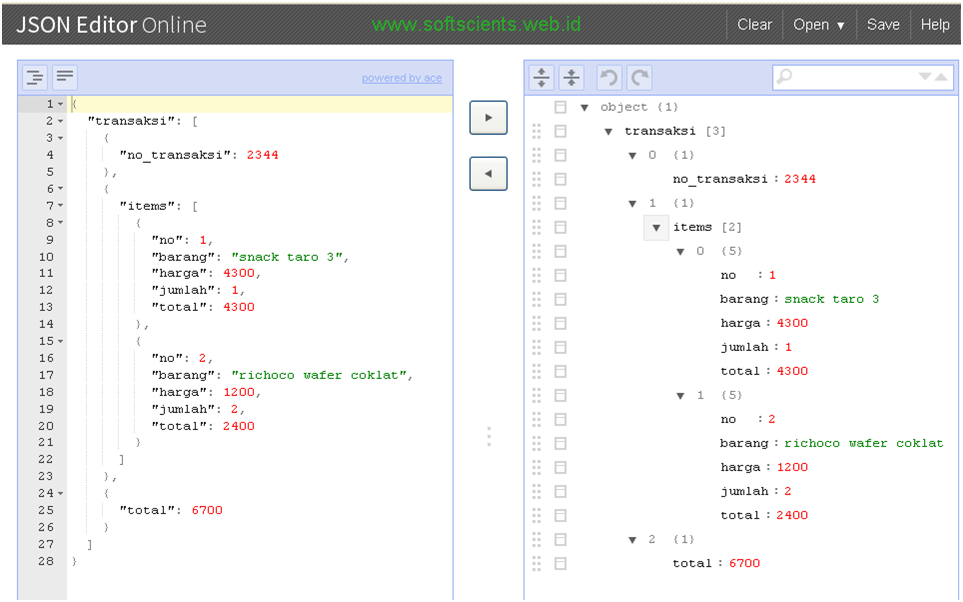Viewport: 963px width, 602px height.
Task: Click line number 28 in gutter
Action: 45,561
